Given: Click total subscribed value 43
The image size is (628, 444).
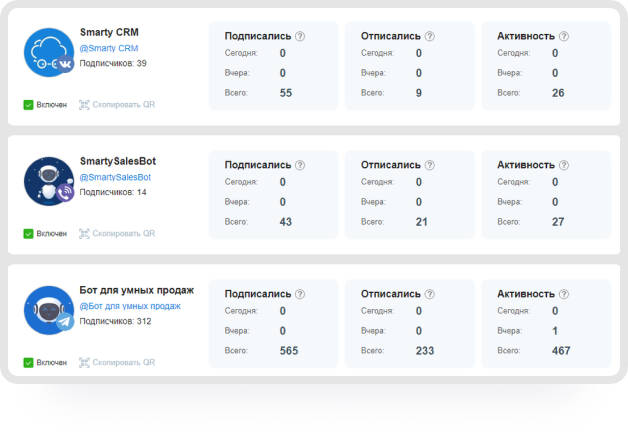Looking at the screenshot, I should coord(286,222).
